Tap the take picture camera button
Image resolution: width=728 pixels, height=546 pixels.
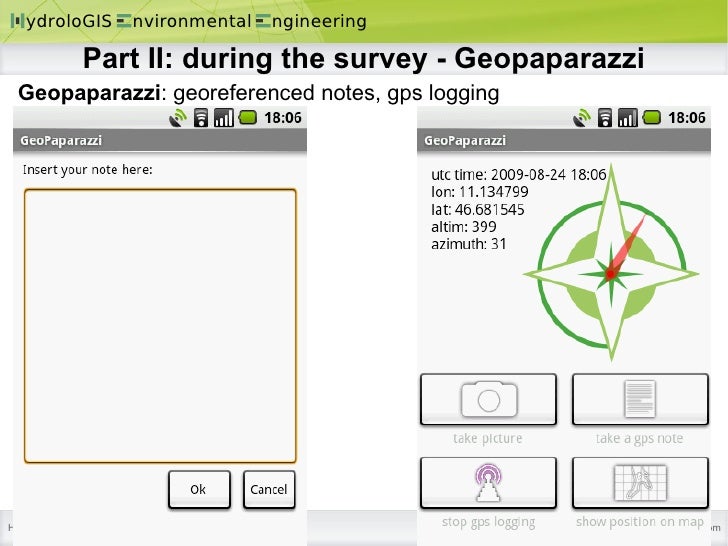coord(488,399)
